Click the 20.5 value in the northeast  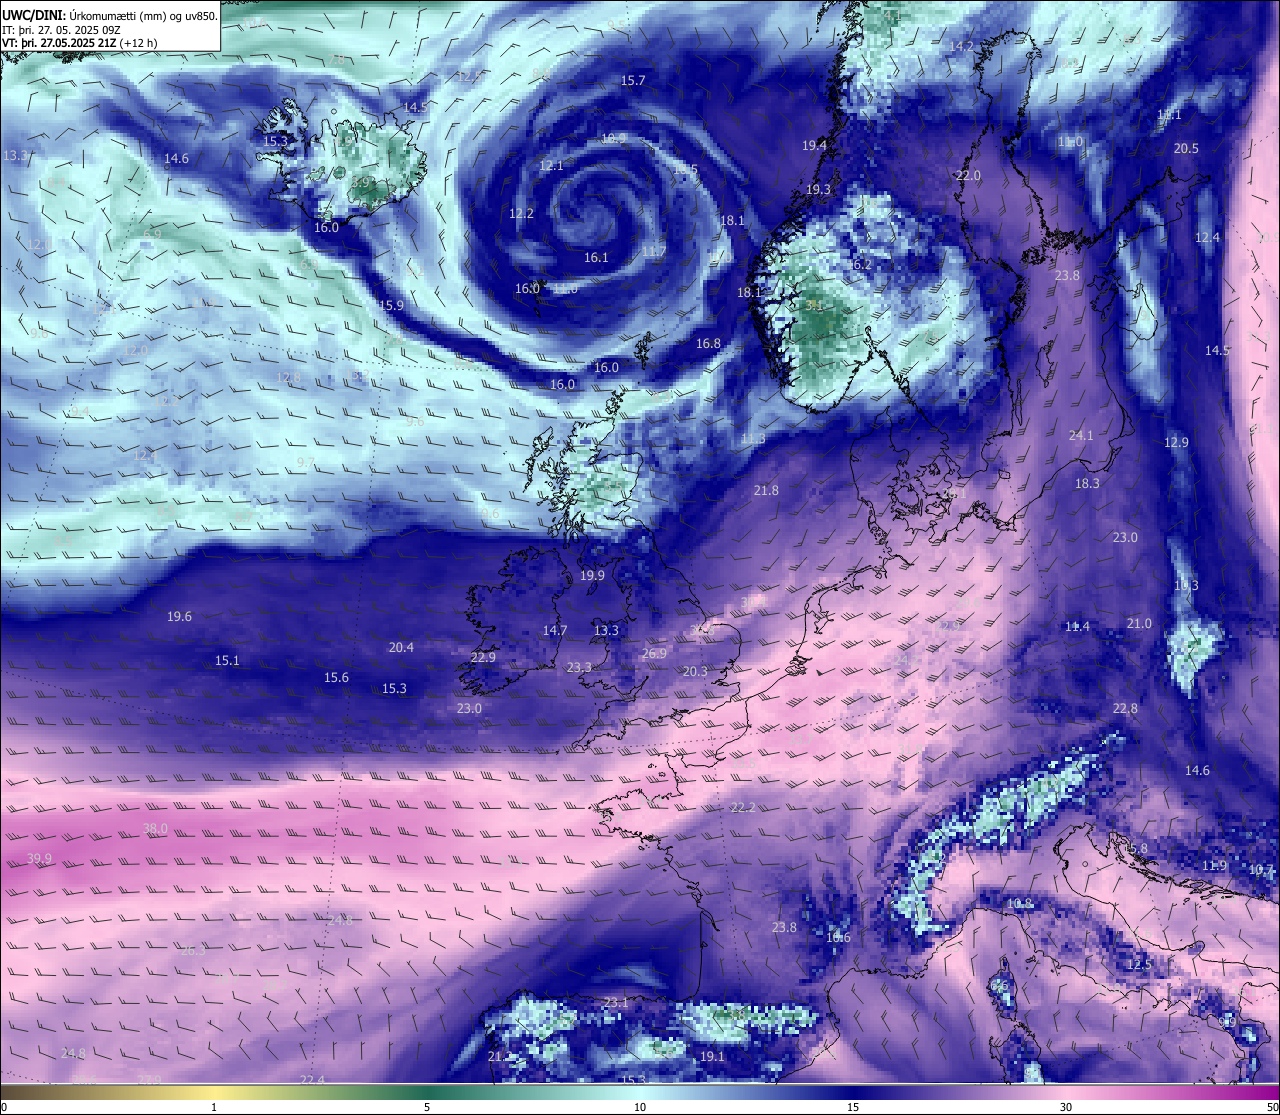coord(1186,148)
